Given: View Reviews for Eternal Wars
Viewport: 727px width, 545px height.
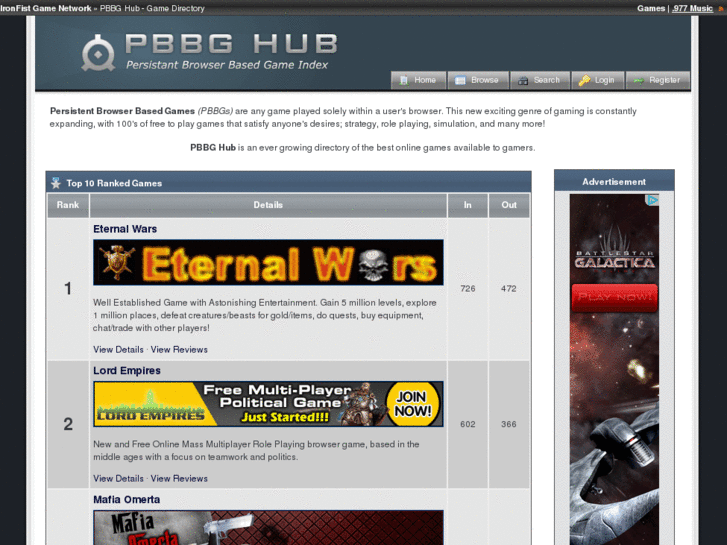Looking at the screenshot, I should [179, 350].
